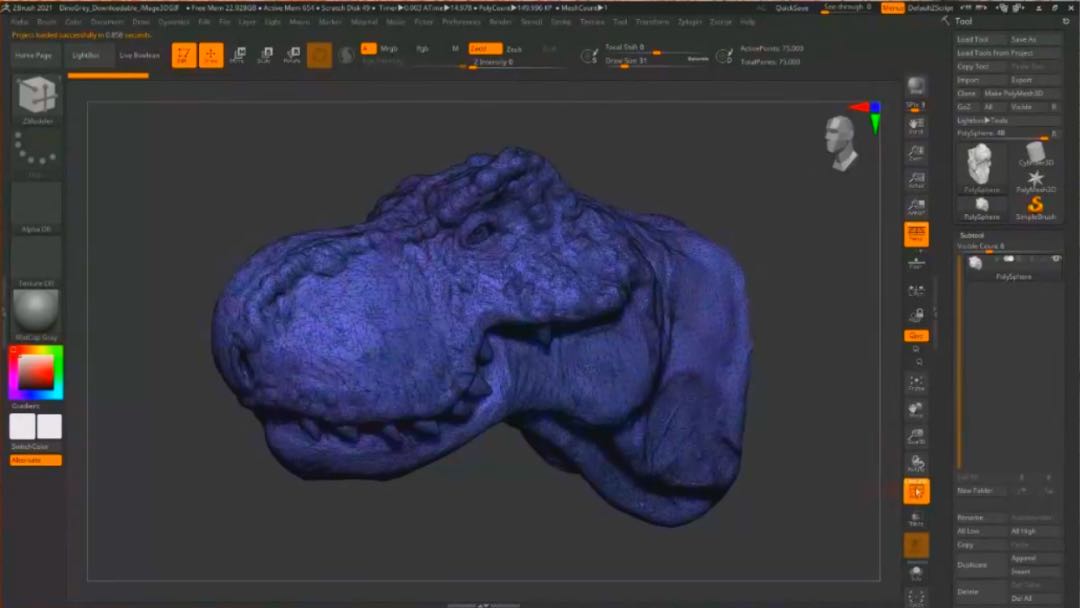Screen dimensions: 1080x608
Task: Toggle PolySphere subtool visibility eye
Action: (1055, 259)
